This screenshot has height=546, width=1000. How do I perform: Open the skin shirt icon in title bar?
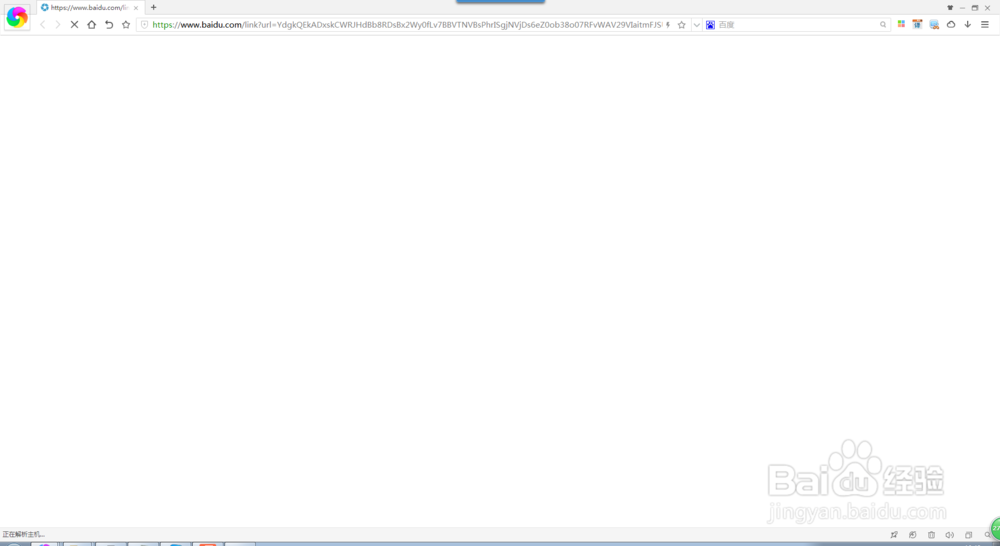(x=950, y=8)
